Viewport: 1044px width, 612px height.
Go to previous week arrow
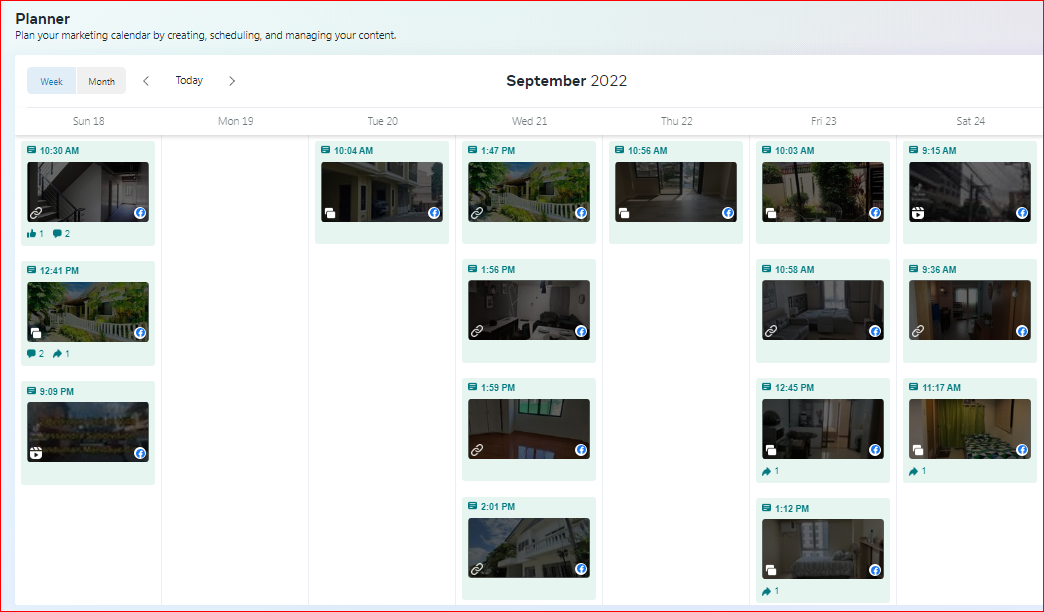point(146,81)
